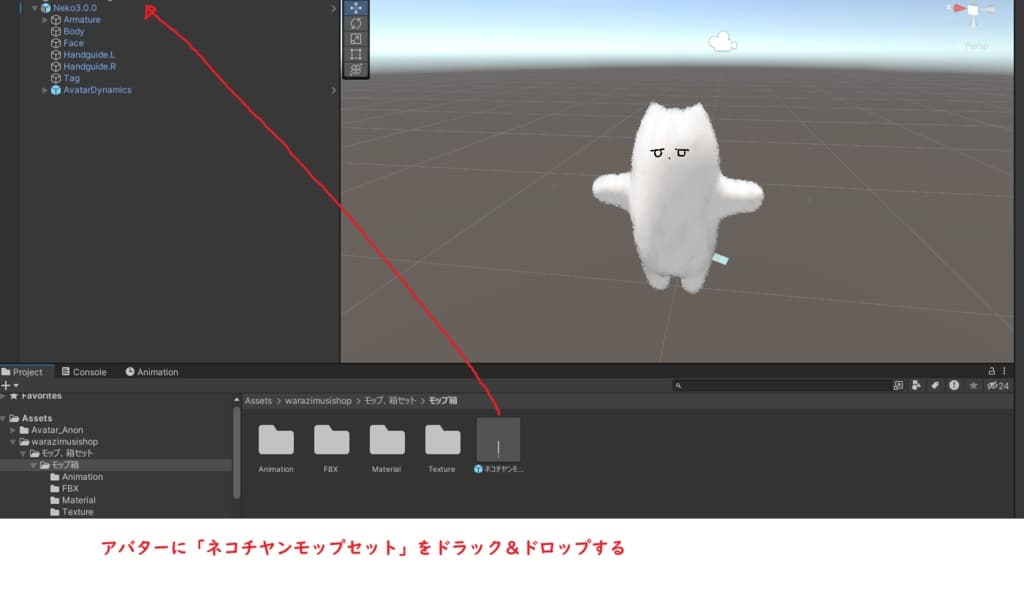
Task: Select the Rect Transform tool
Action: 356,55
